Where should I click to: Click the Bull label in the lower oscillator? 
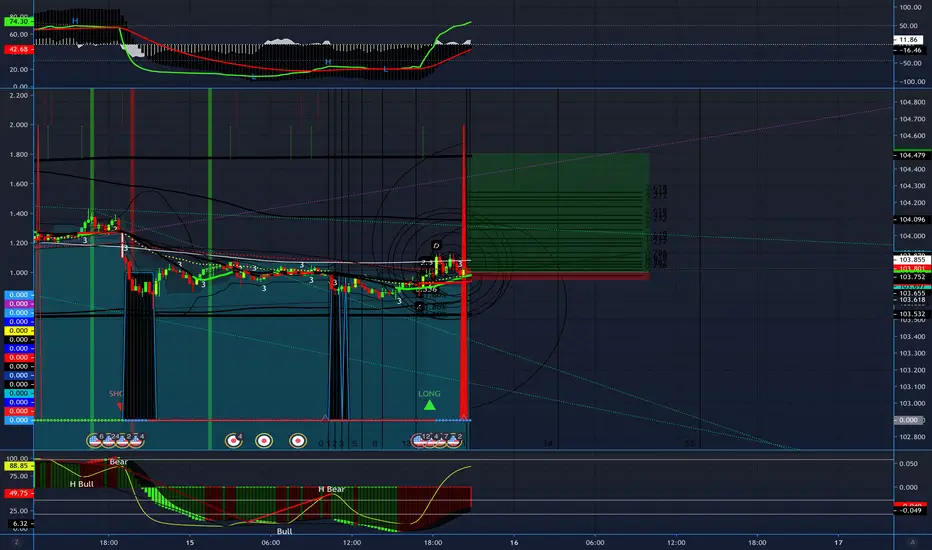point(284,531)
